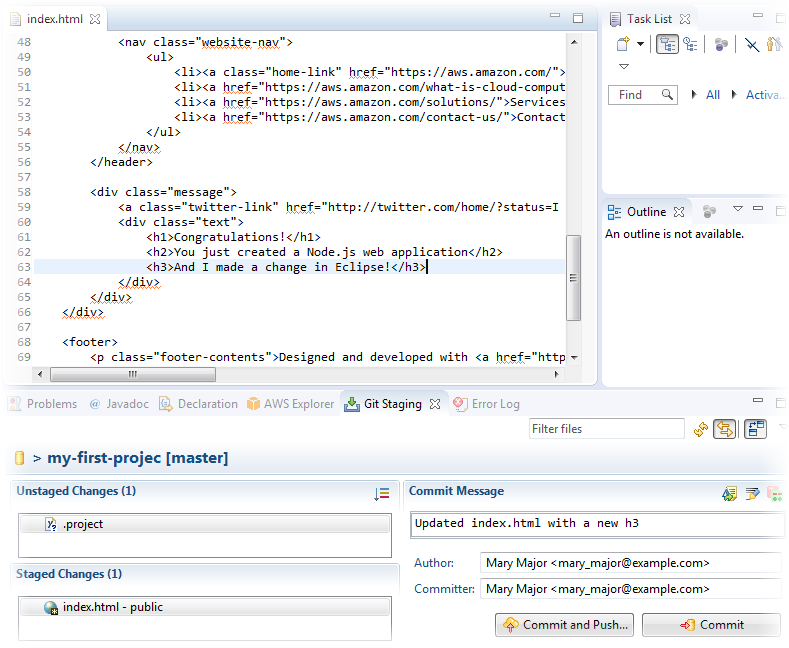This screenshot has height=648, width=789.
Task: Maximize the editor area
Action: click(x=578, y=18)
